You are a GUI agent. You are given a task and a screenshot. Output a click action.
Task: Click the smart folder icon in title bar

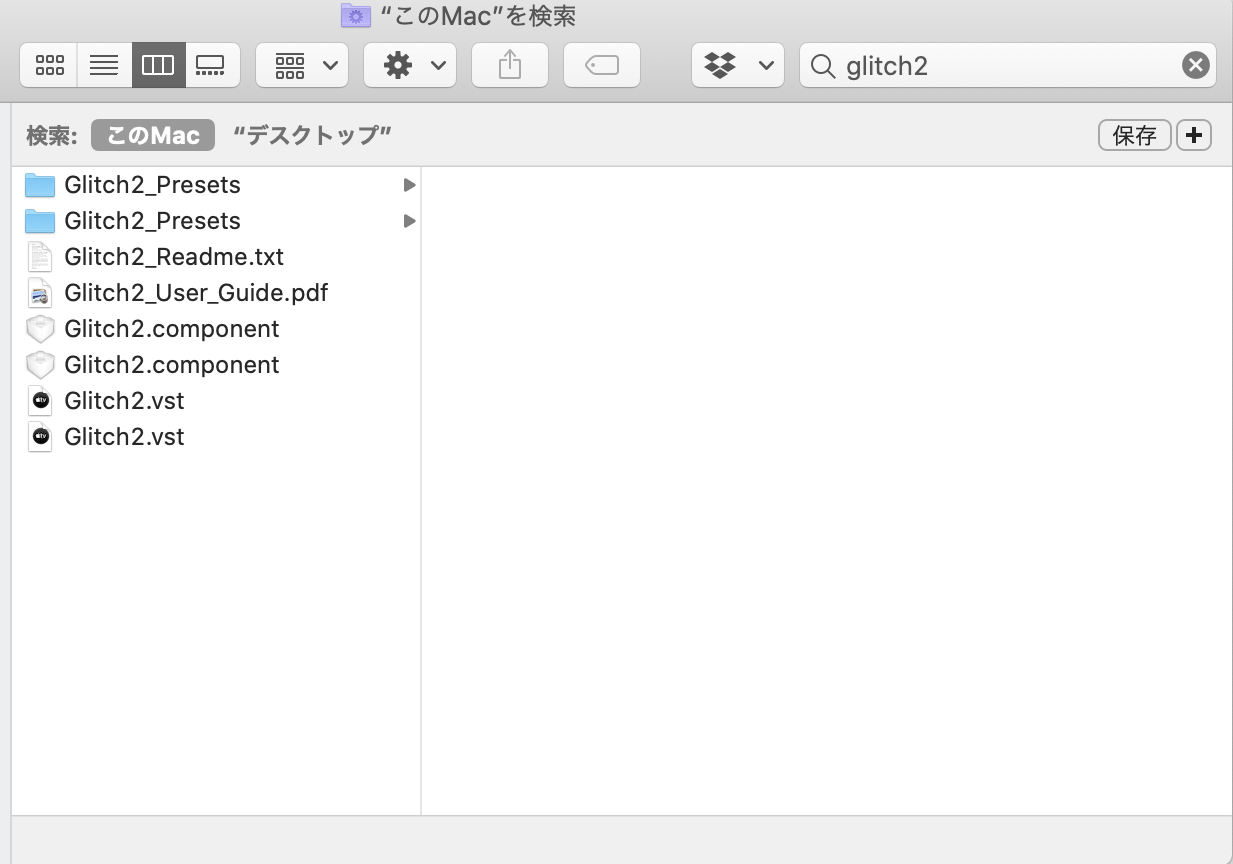355,15
